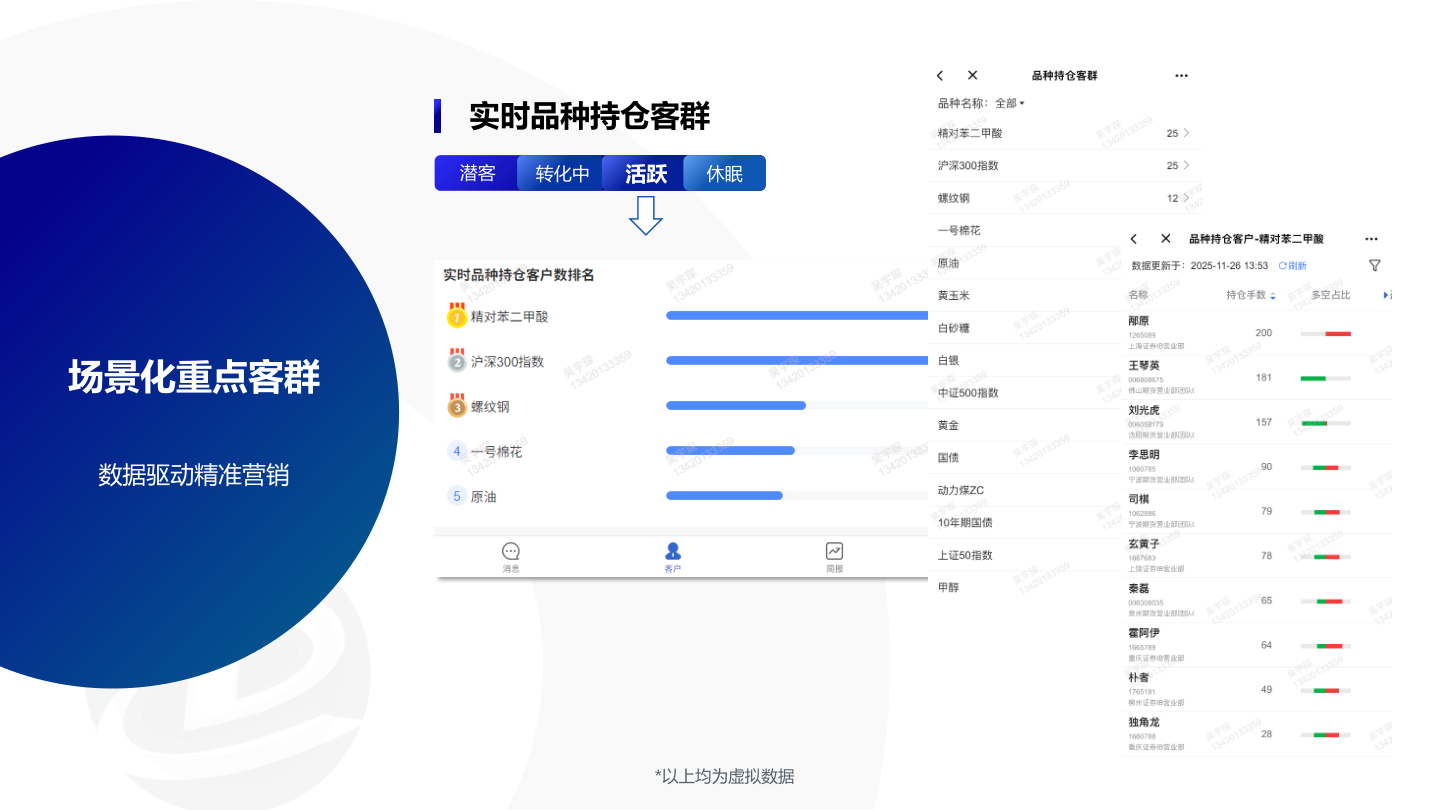Image resolution: width=1440 pixels, height=810 pixels.
Task: Select 白银 in the 品种持仓客群 list
Action: pos(948,360)
